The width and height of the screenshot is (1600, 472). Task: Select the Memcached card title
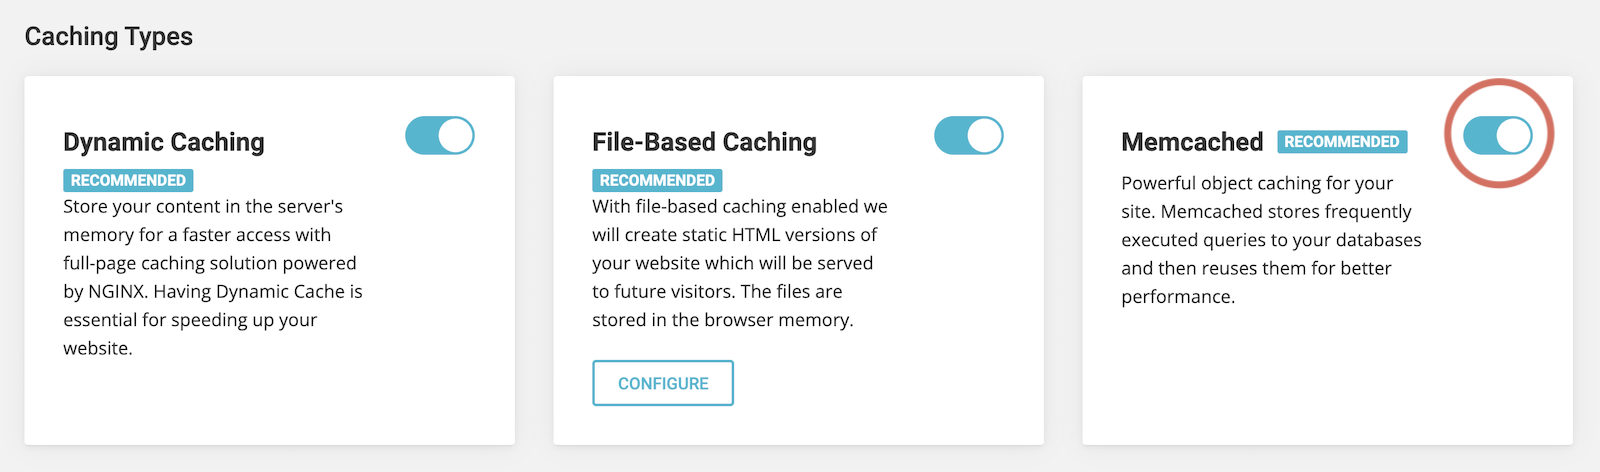[x=1192, y=142]
